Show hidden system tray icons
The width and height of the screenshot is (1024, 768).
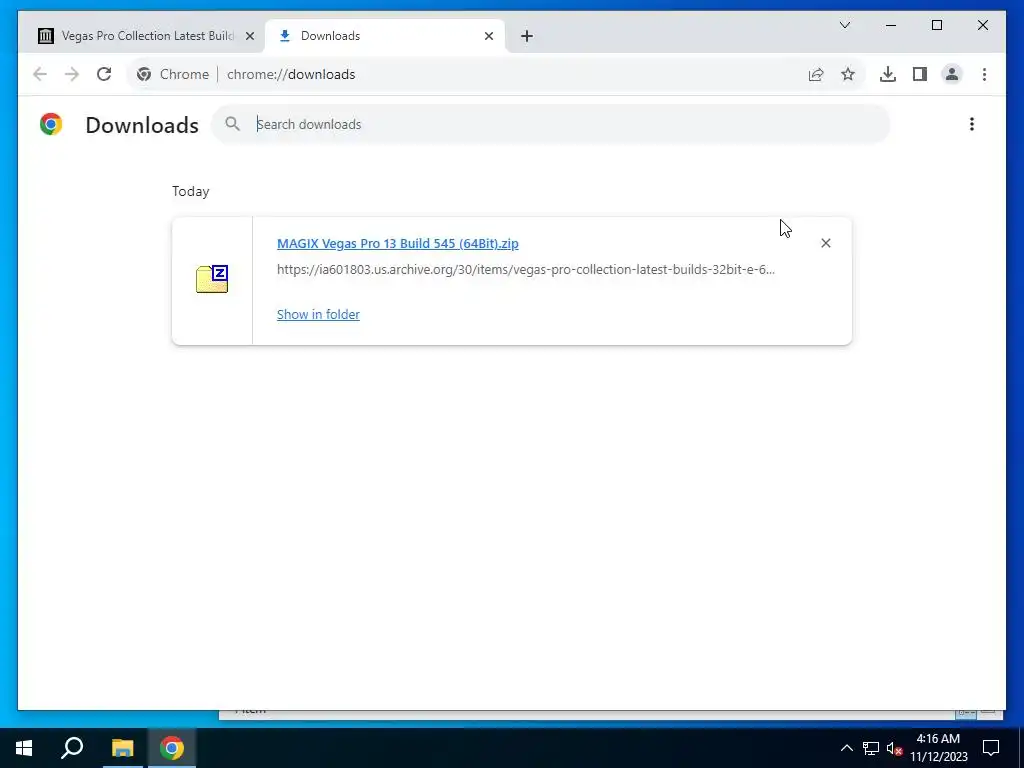[x=846, y=748]
